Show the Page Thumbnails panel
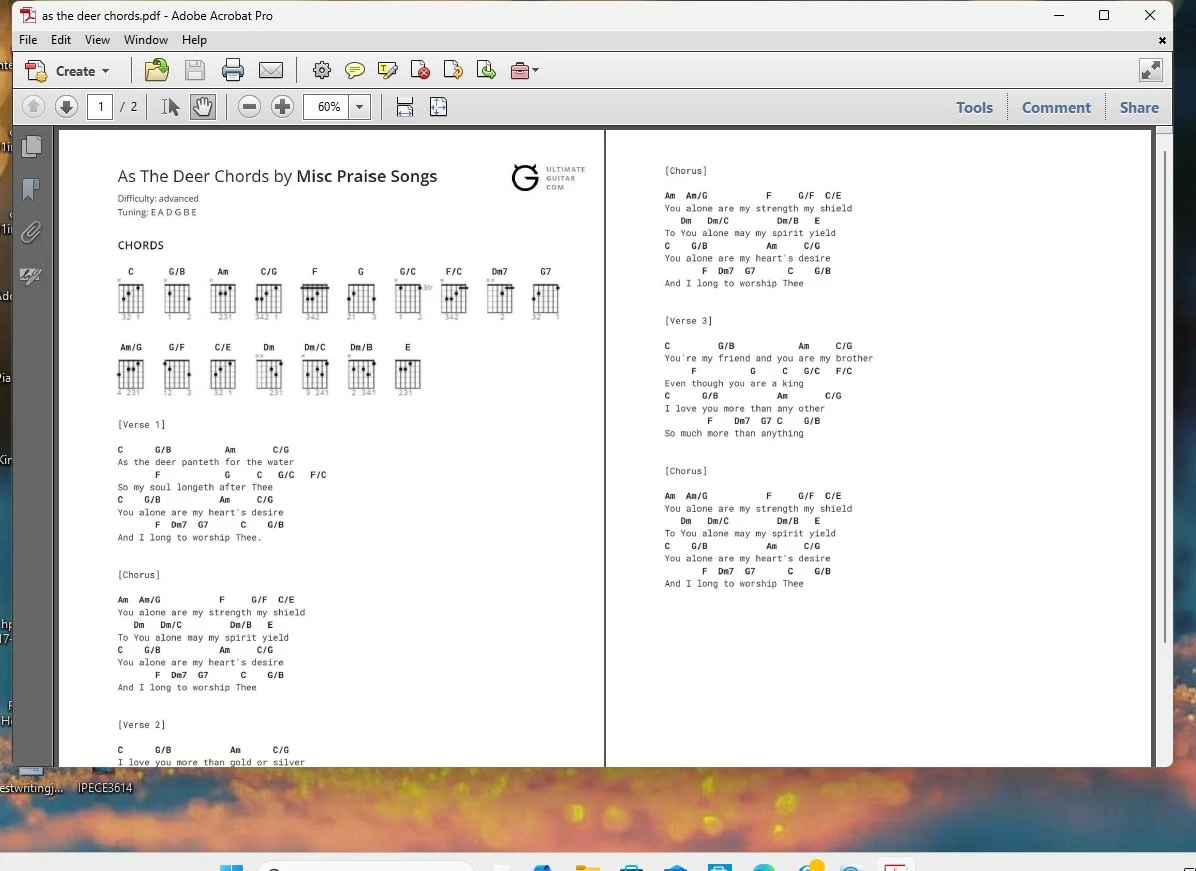The height and width of the screenshot is (871, 1196). click(x=31, y=146)
